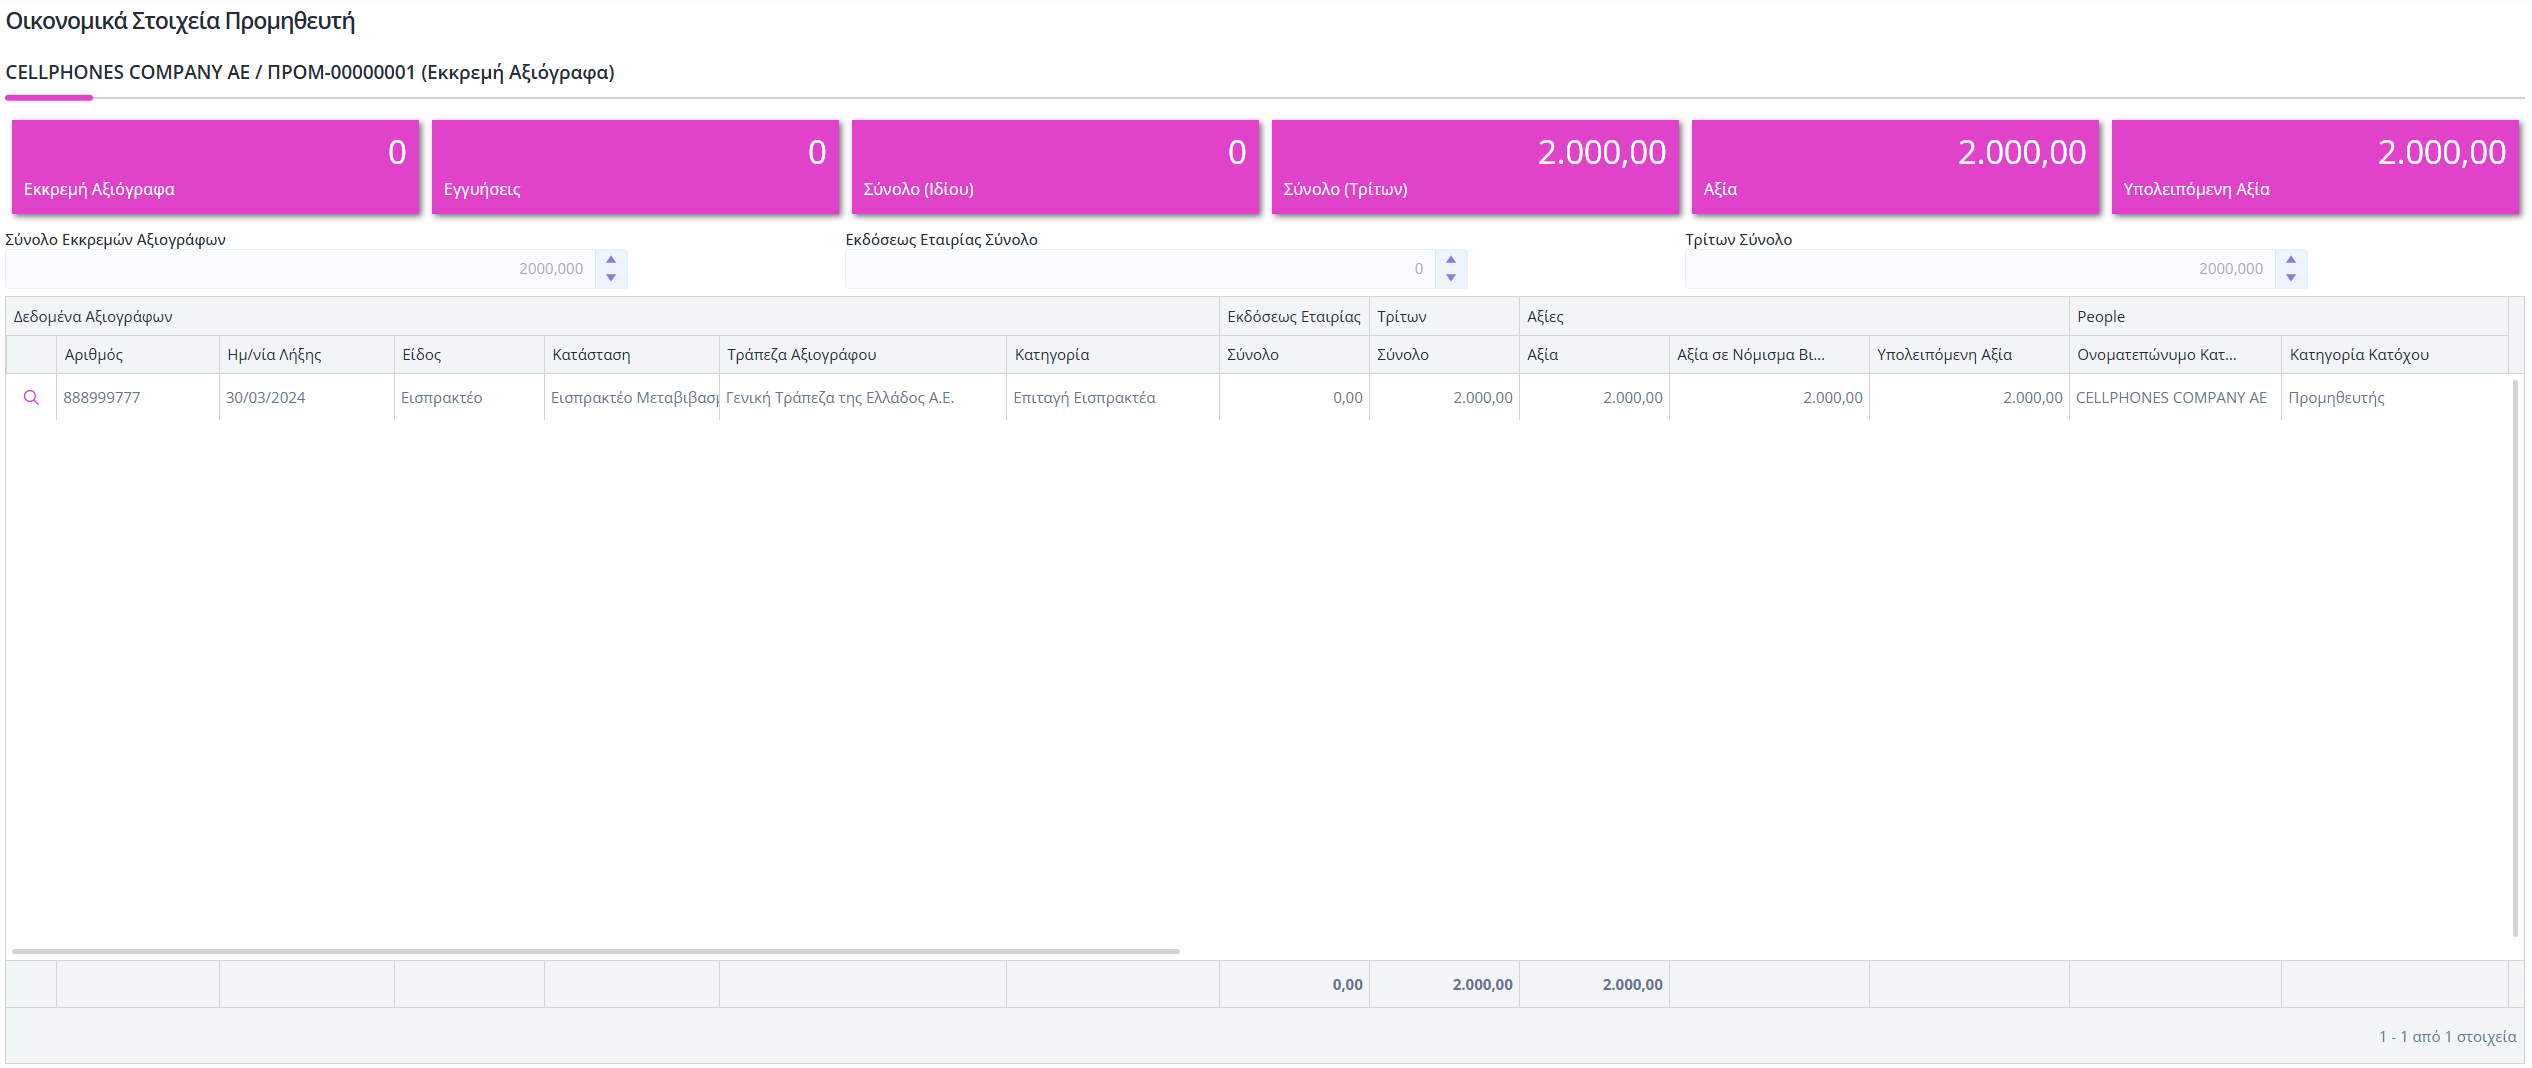2532x1068 pixels.
Task: Sort by Ονοματεπώνυμο Κατ... column header
Action: 2176,355
